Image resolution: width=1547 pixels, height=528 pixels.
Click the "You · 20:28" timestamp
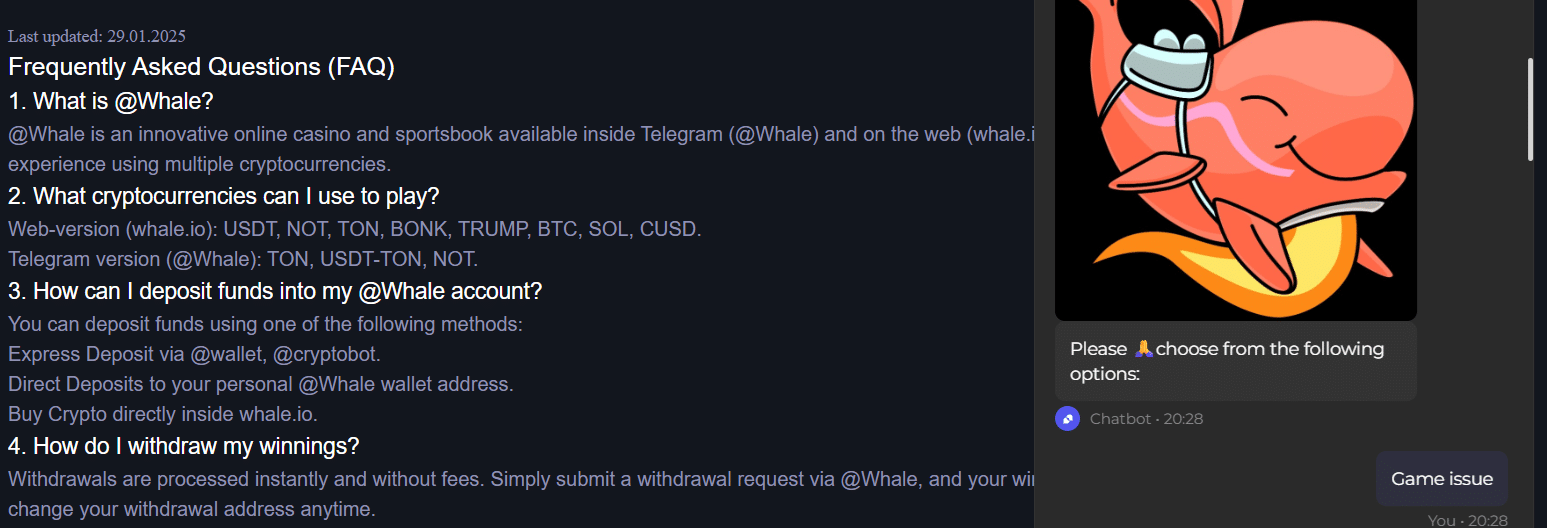(x=1467, y=520)
